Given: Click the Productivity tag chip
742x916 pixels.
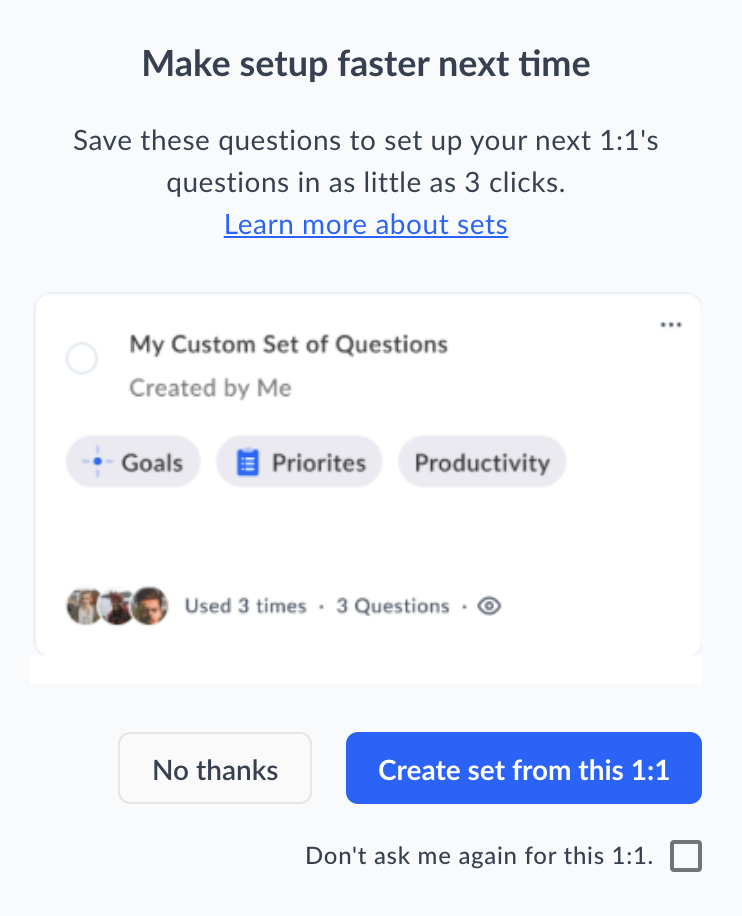Looking at the screenshot, I should 482,463.
